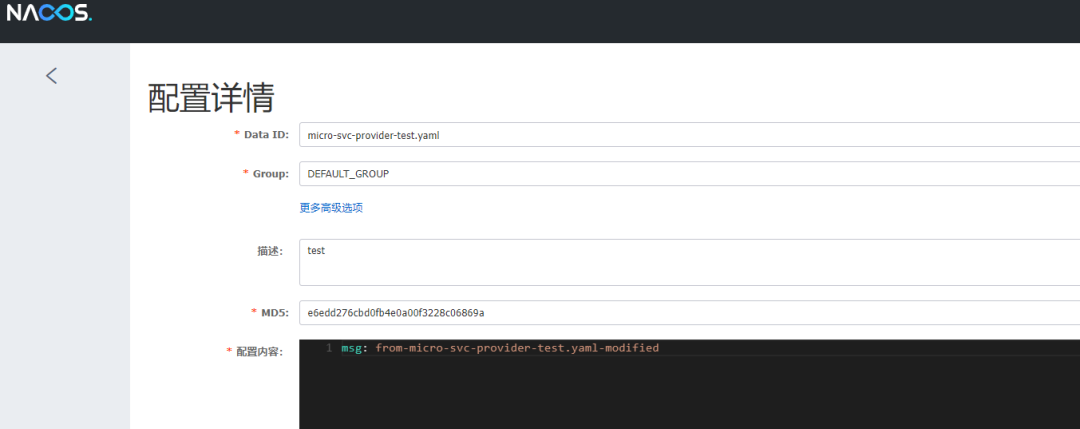Click the MD5 hash input field
The height and width of the screenshot is (429, 1080).
688,313
